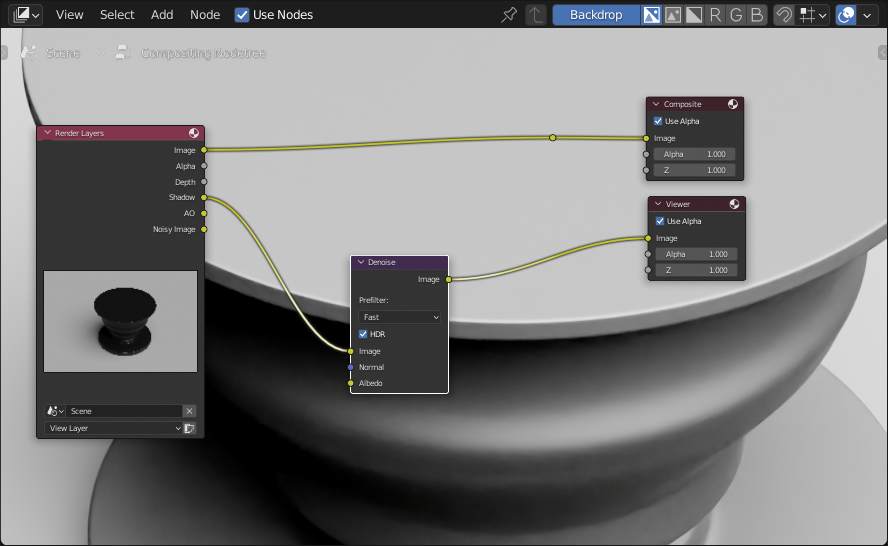Click Viewer Image input socket
The height and width of the screenshot is (546, 888).
[648, 238]
